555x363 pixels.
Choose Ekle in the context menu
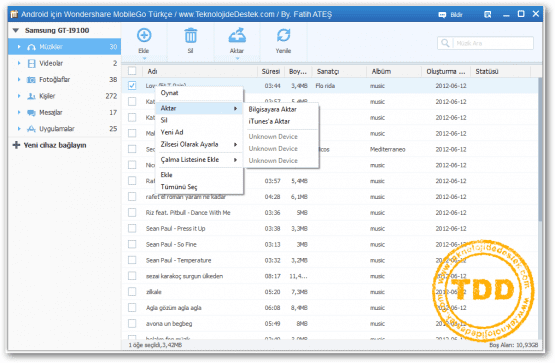(x=199, y=175)
